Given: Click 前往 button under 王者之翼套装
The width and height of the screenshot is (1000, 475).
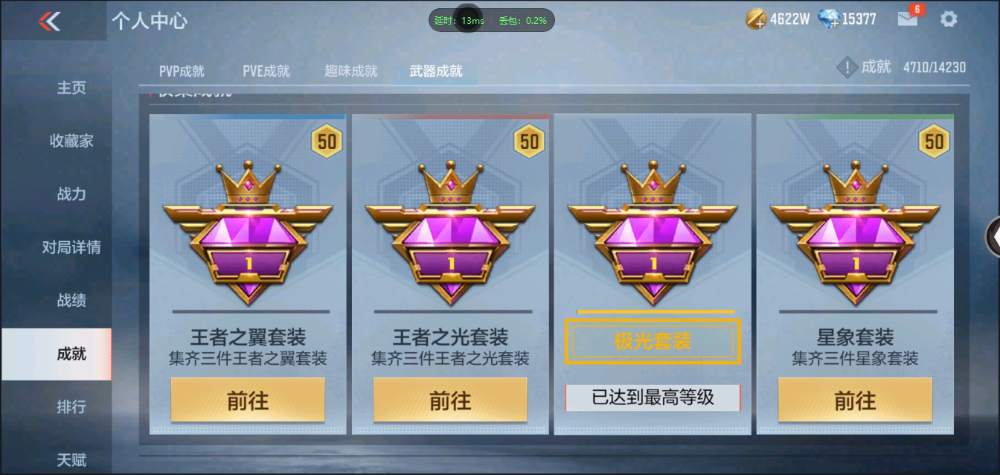Looking at the screenshot, I should click(x=247, y=400).
